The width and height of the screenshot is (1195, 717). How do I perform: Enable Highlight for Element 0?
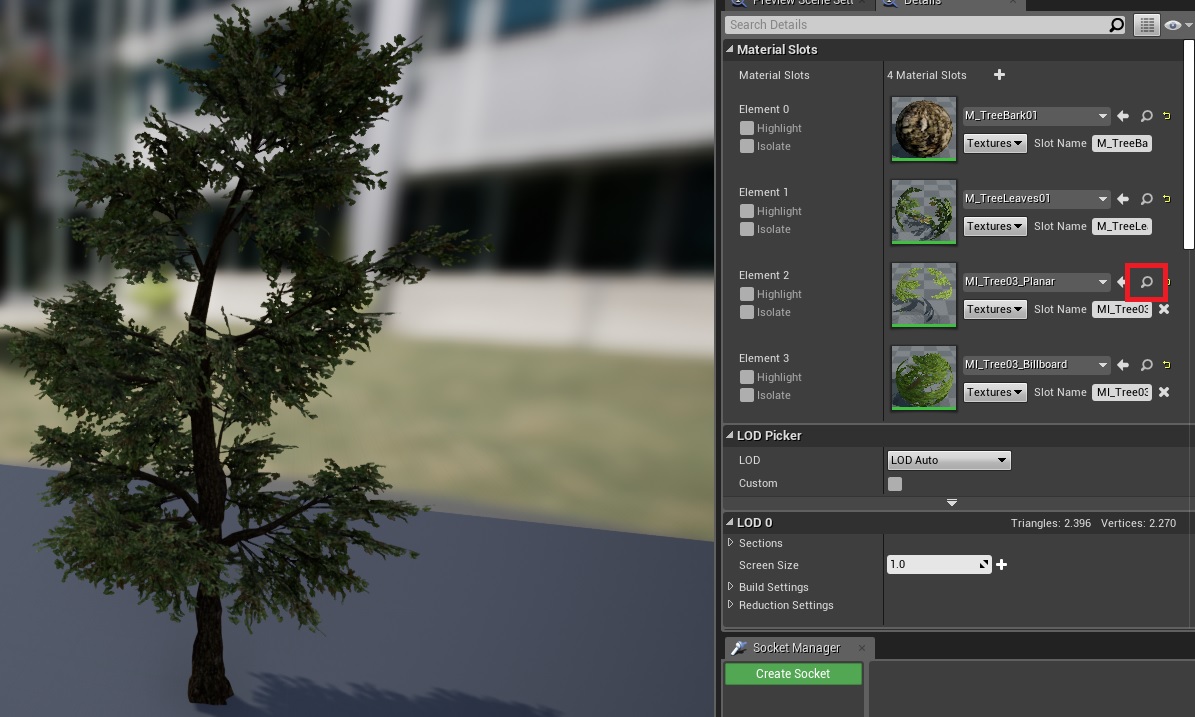click(x=747, y=128)
